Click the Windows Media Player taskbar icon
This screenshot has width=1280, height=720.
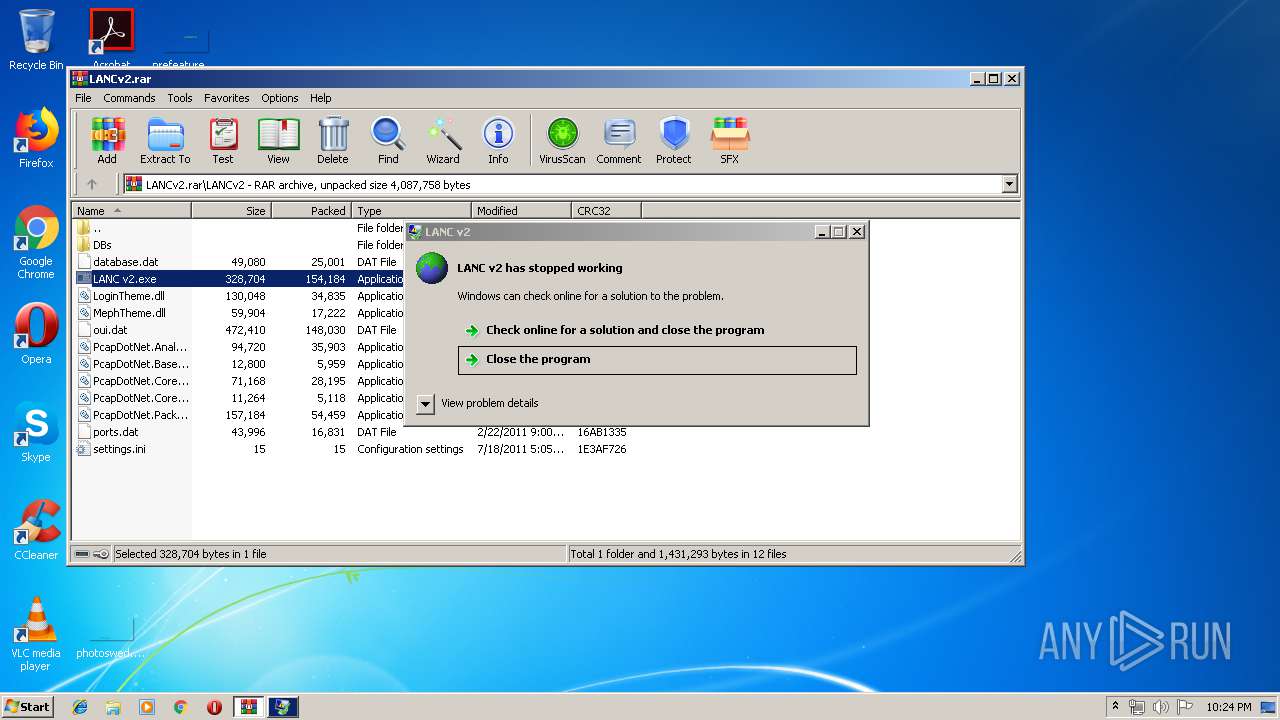click(x=147, y=707)
